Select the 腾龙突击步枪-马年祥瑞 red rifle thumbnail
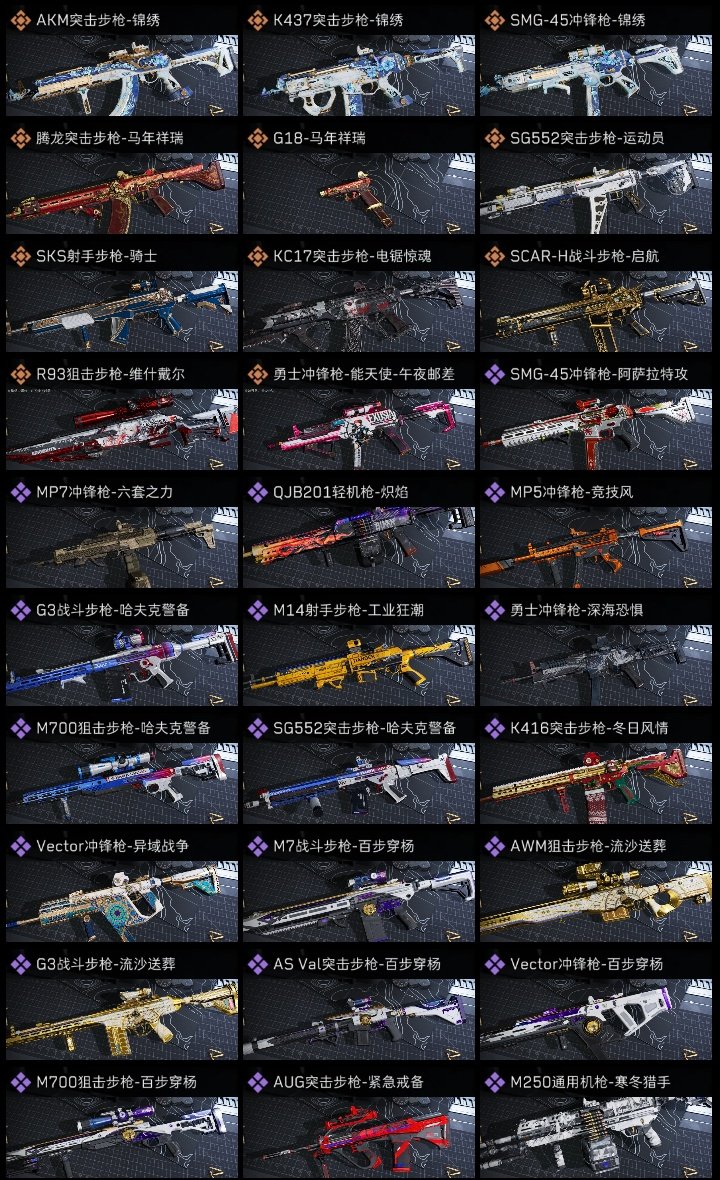The width and height of the screenshot is (720, 1180). pyautogui.click(x=122, y=193)
